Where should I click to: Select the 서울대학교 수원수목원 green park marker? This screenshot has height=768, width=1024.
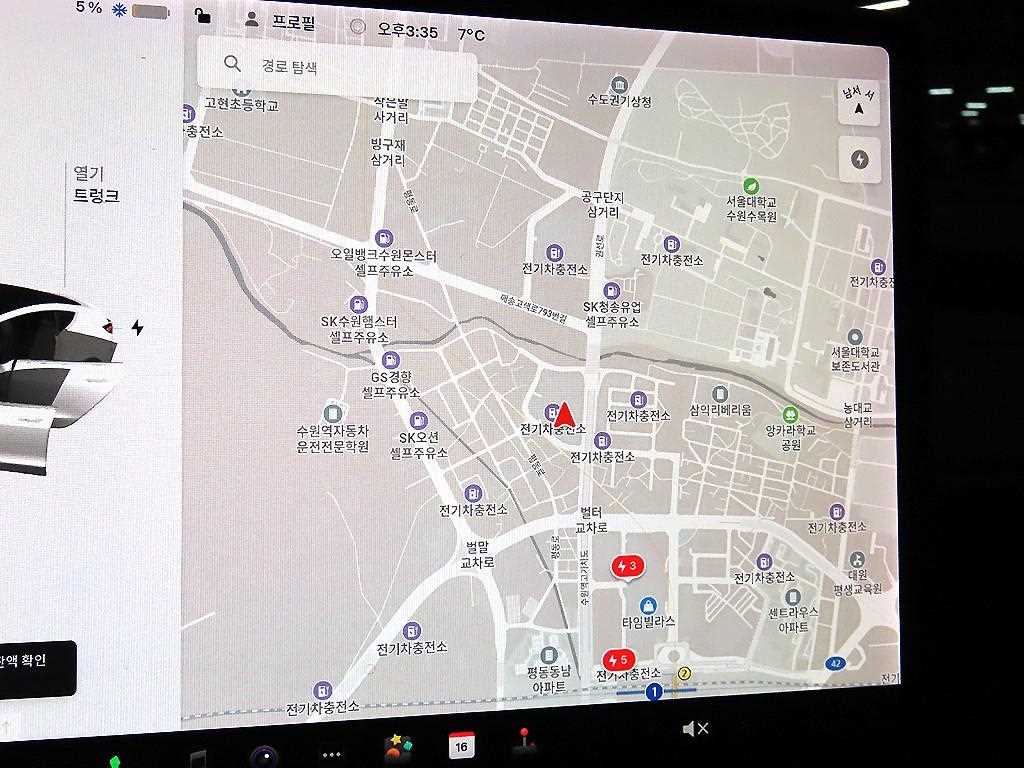click(750, 186)
